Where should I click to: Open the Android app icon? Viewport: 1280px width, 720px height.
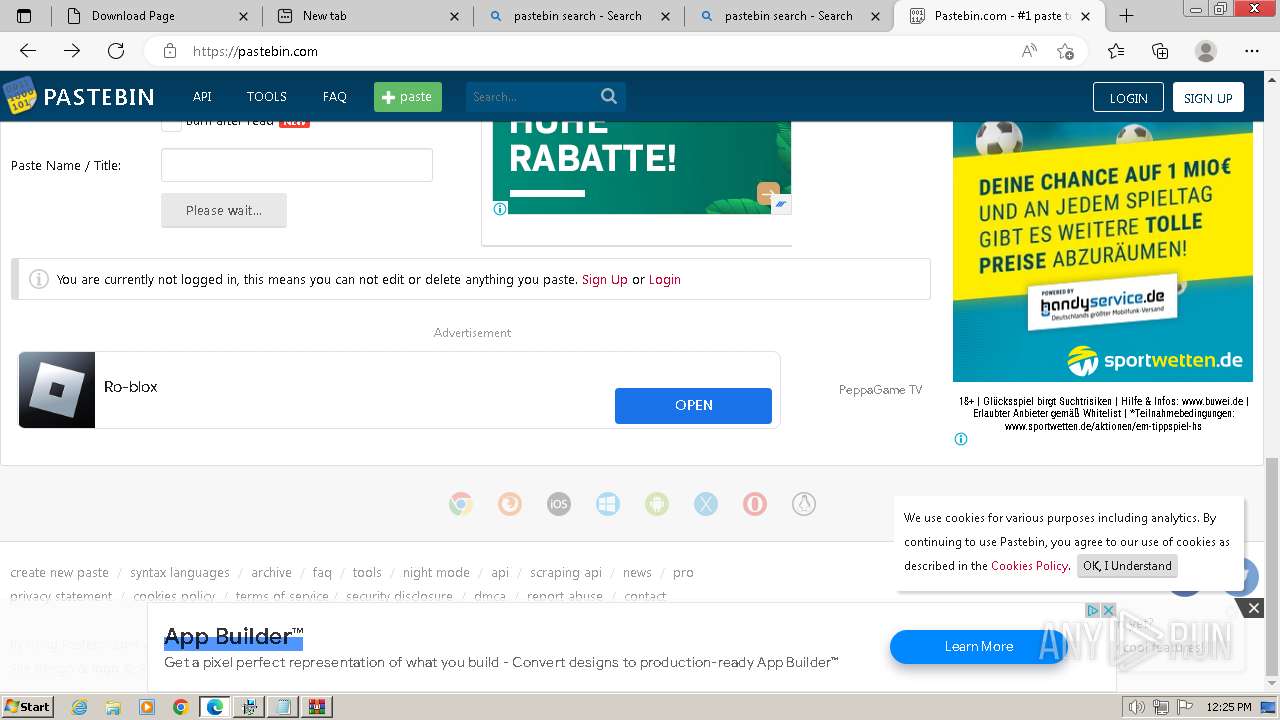coord(657,504)
